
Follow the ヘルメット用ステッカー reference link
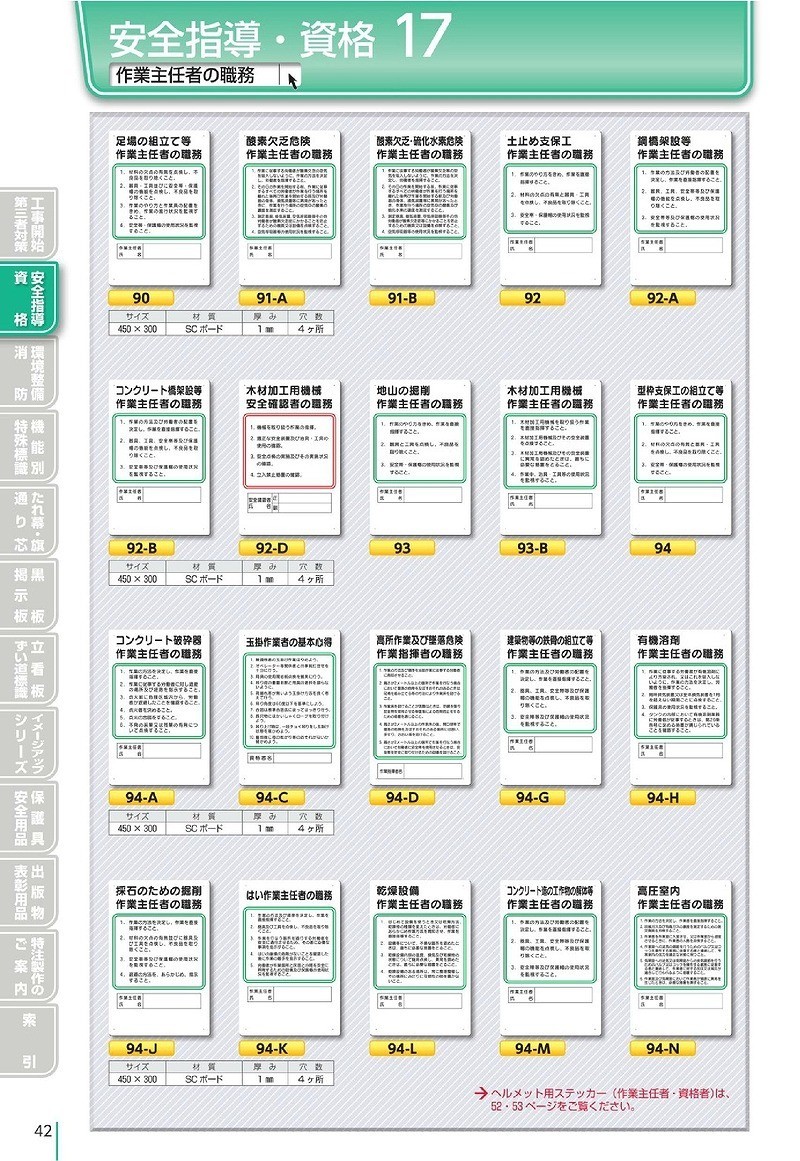[x=602, y=1099]
